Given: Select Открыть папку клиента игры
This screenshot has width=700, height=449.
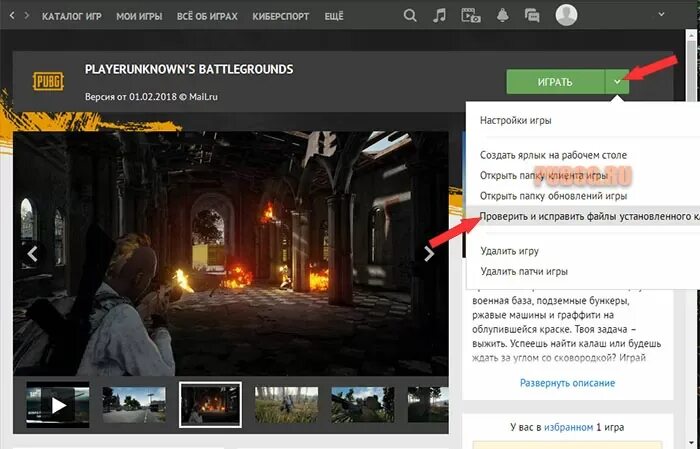Looking at the screenshot, I should pos(544,175).
